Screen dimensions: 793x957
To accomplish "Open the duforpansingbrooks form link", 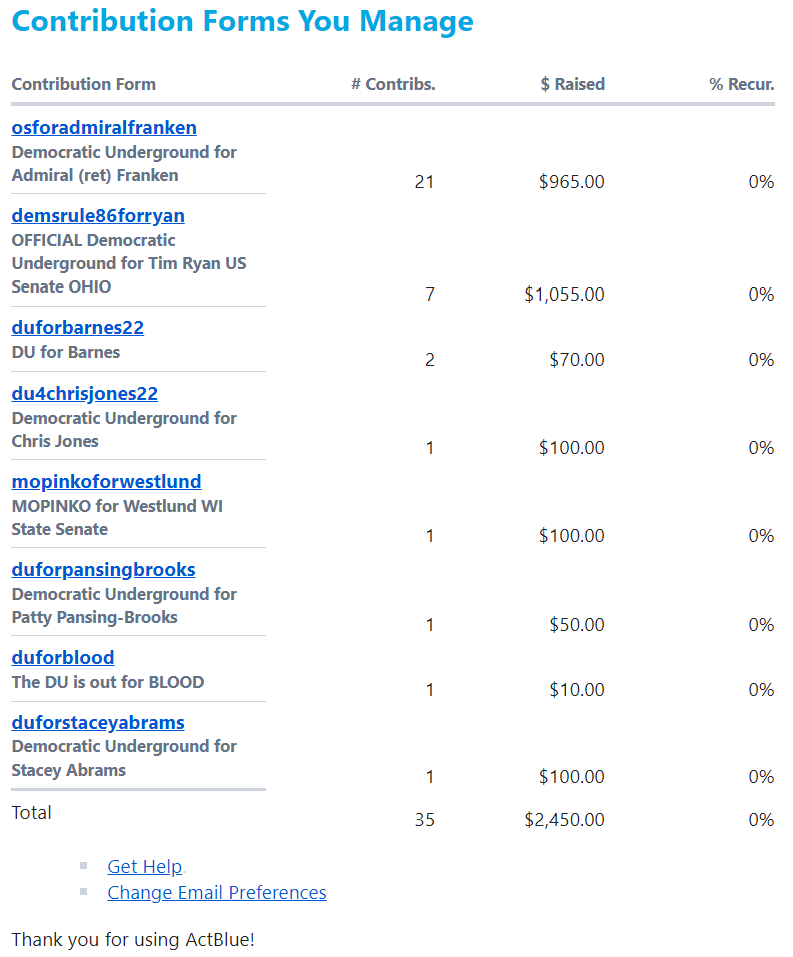I will point(103,570).
